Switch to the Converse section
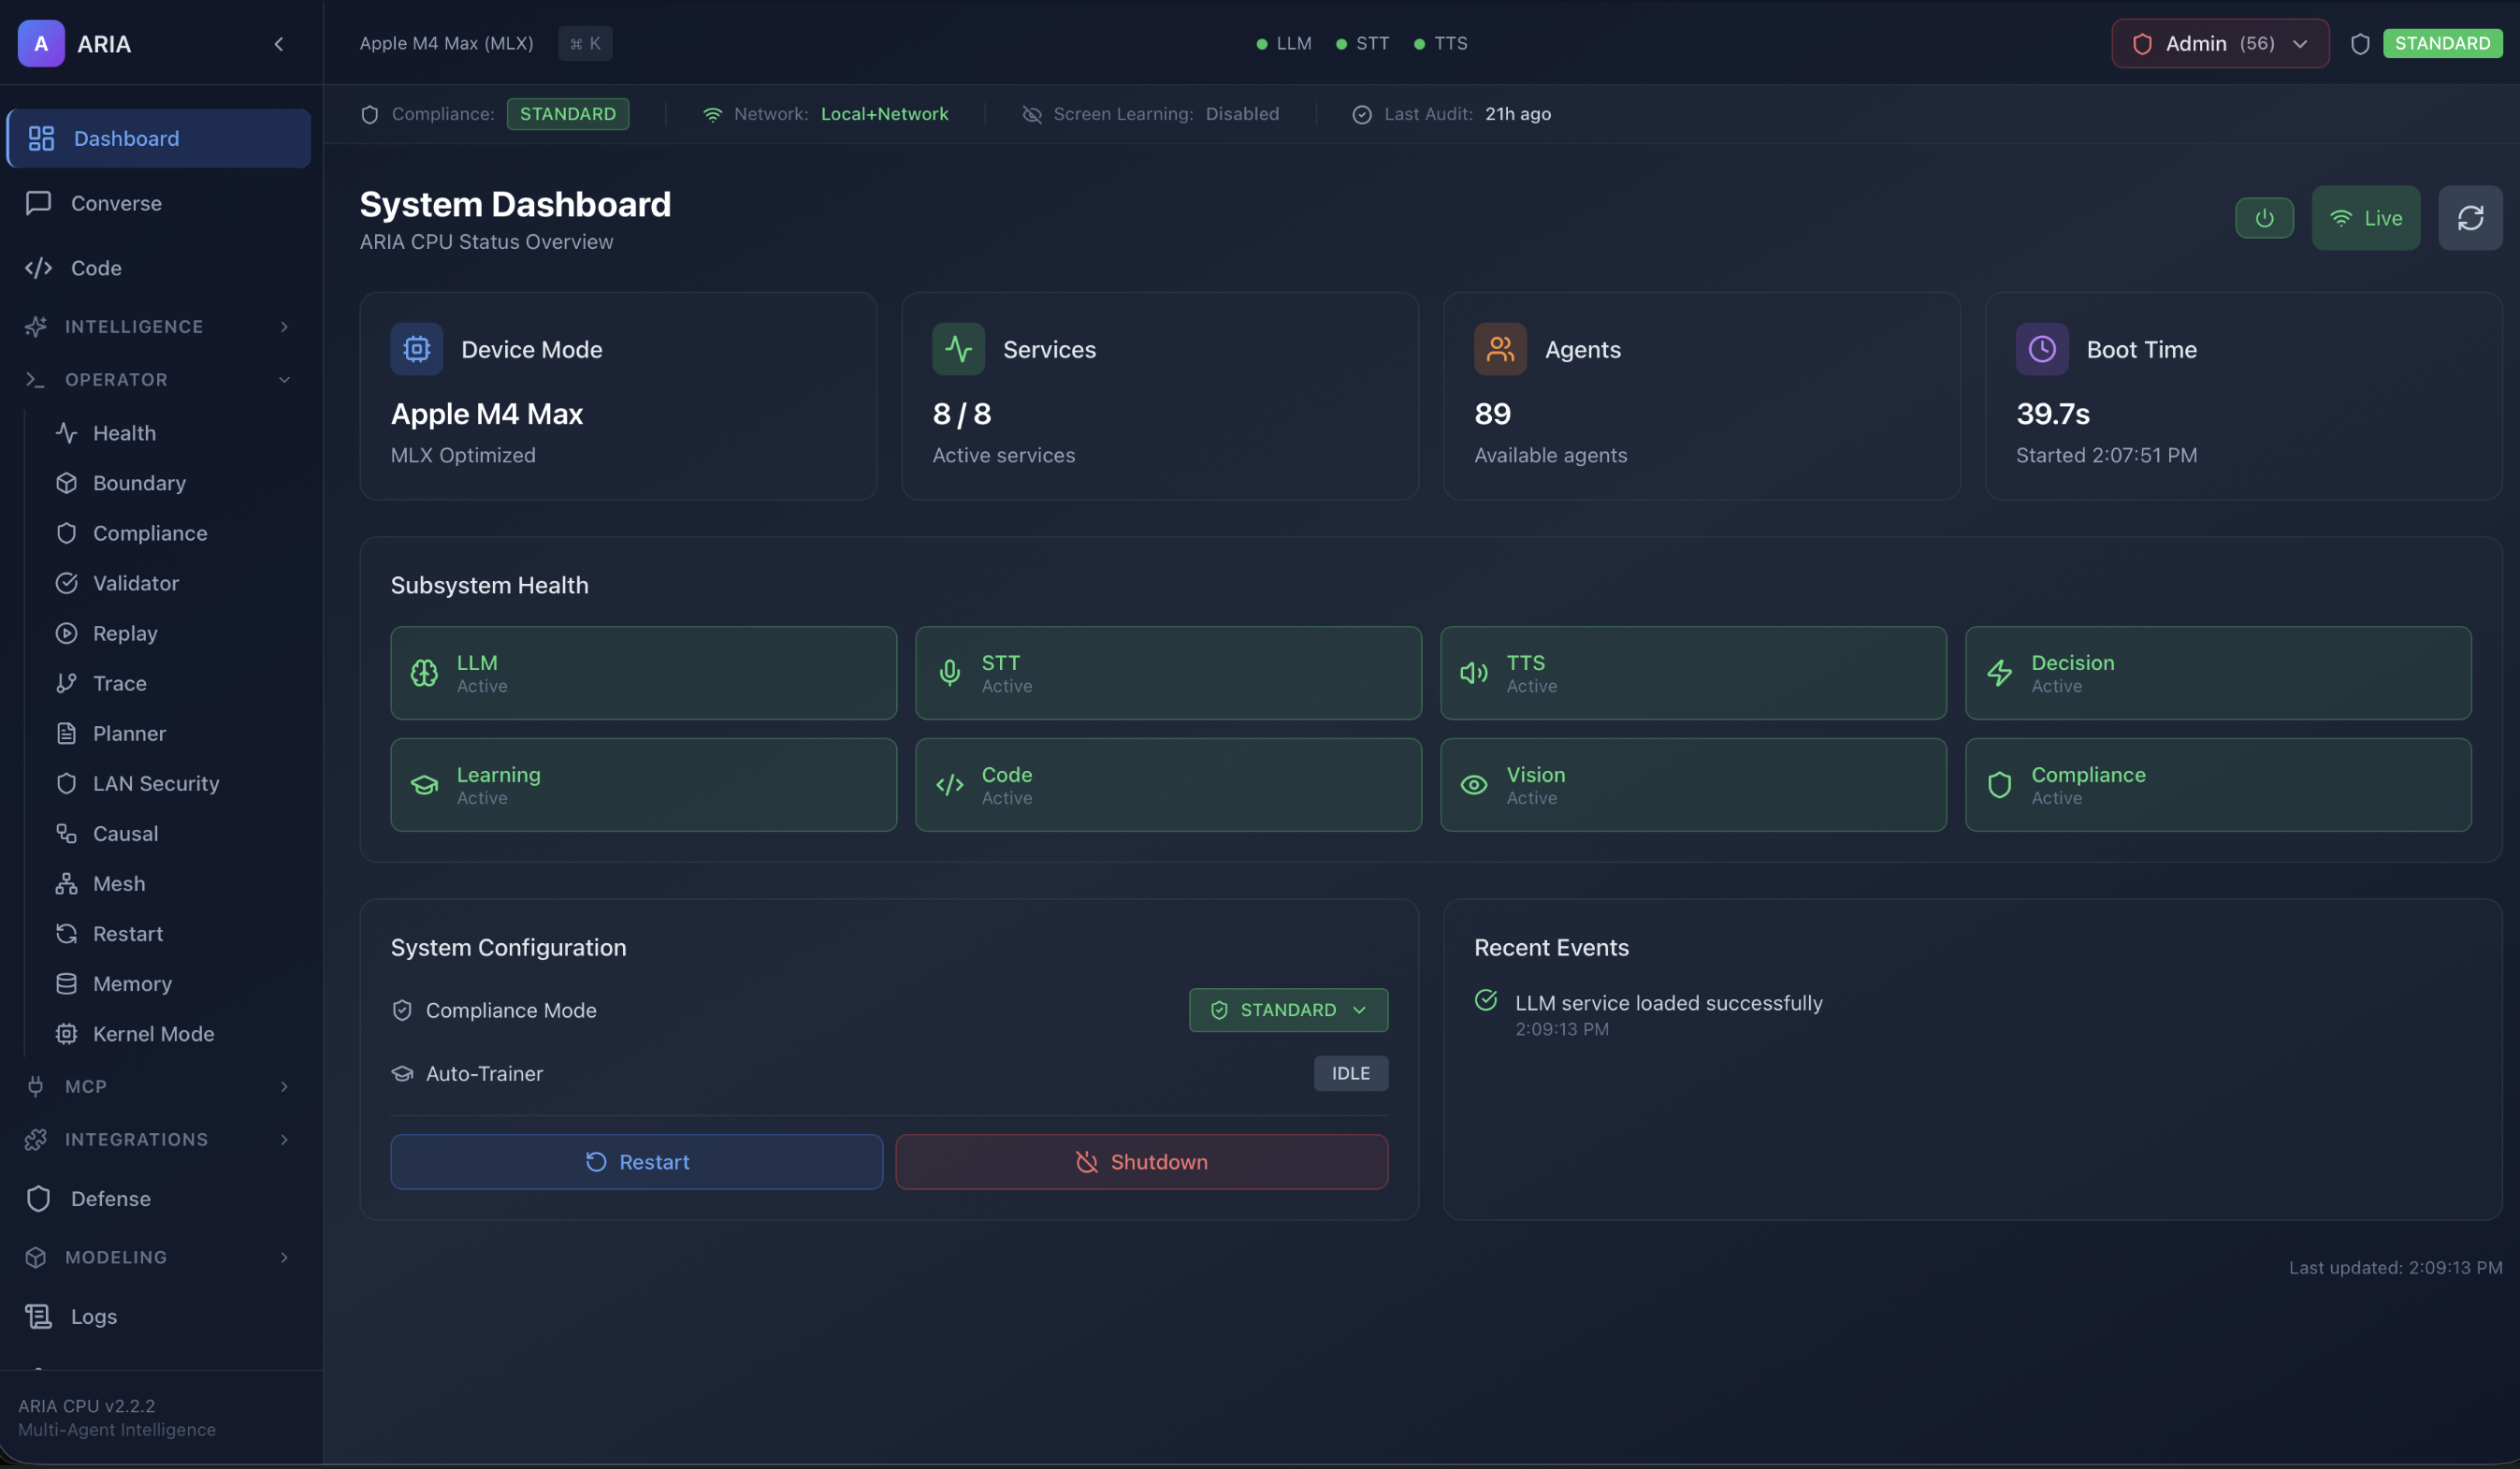This screenshot has height=1469, width=2520. tap(115, 203)
